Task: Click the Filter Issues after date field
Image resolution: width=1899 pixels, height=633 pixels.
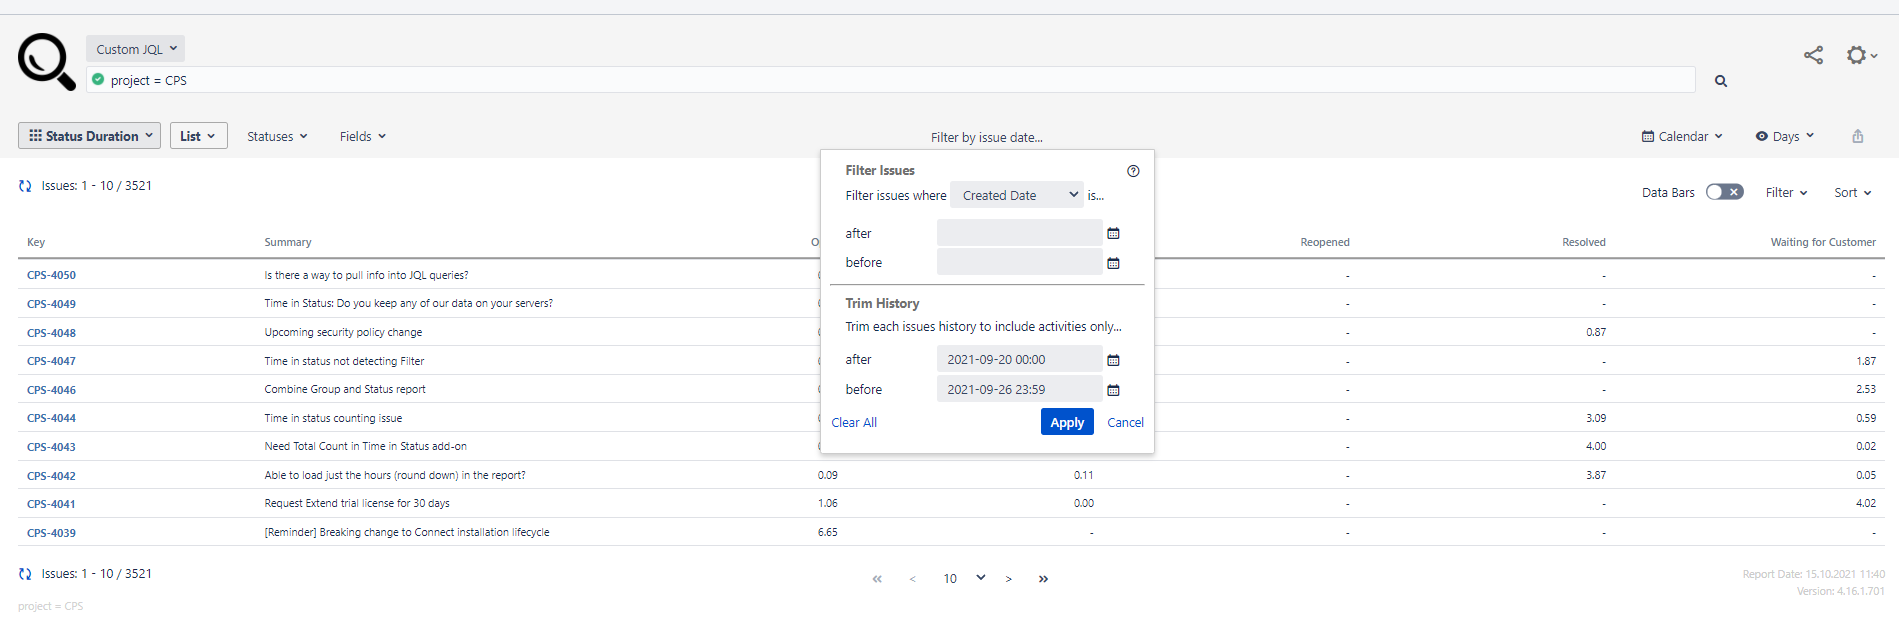Action: [x=1019, y=233]
